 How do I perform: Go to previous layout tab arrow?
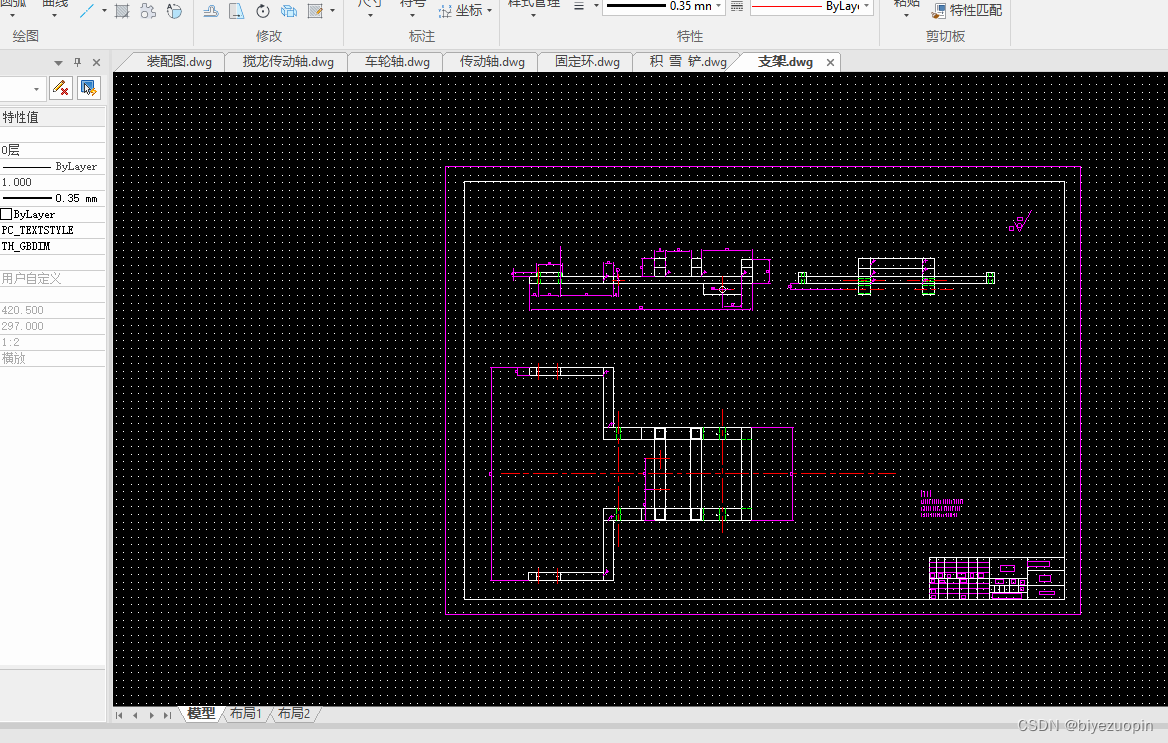(135, 715)
